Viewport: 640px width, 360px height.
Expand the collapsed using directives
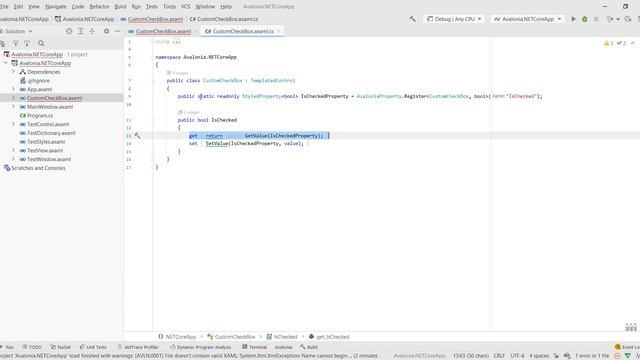coord(176,42)
